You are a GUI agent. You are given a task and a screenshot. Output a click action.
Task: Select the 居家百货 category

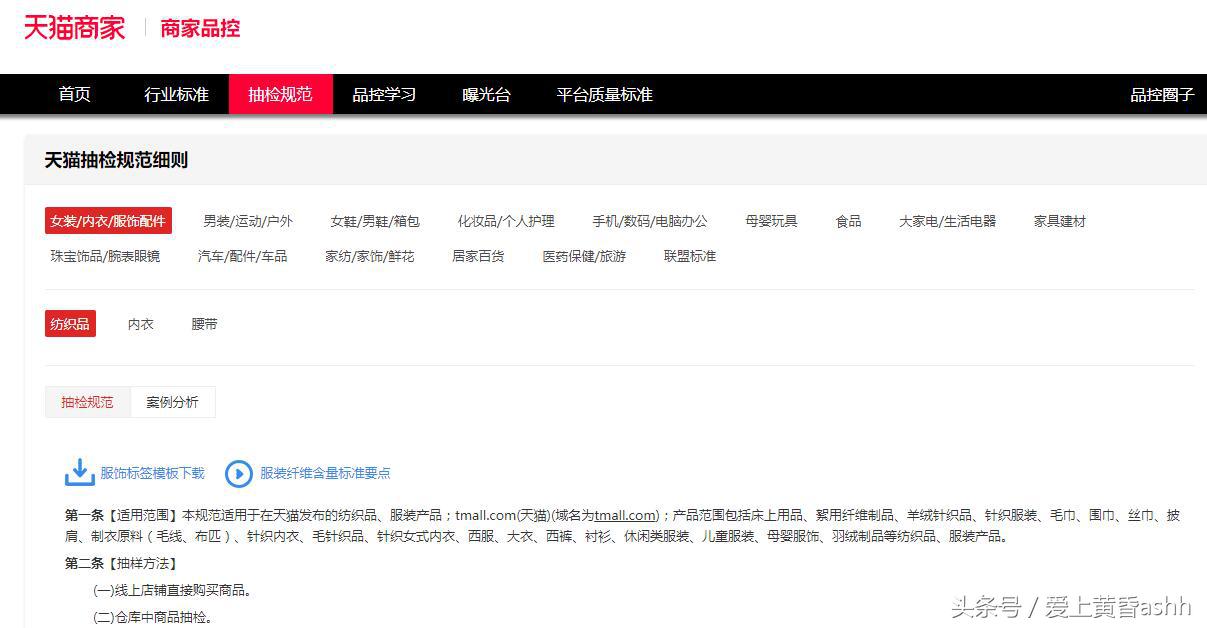click(x=478, y=256)
